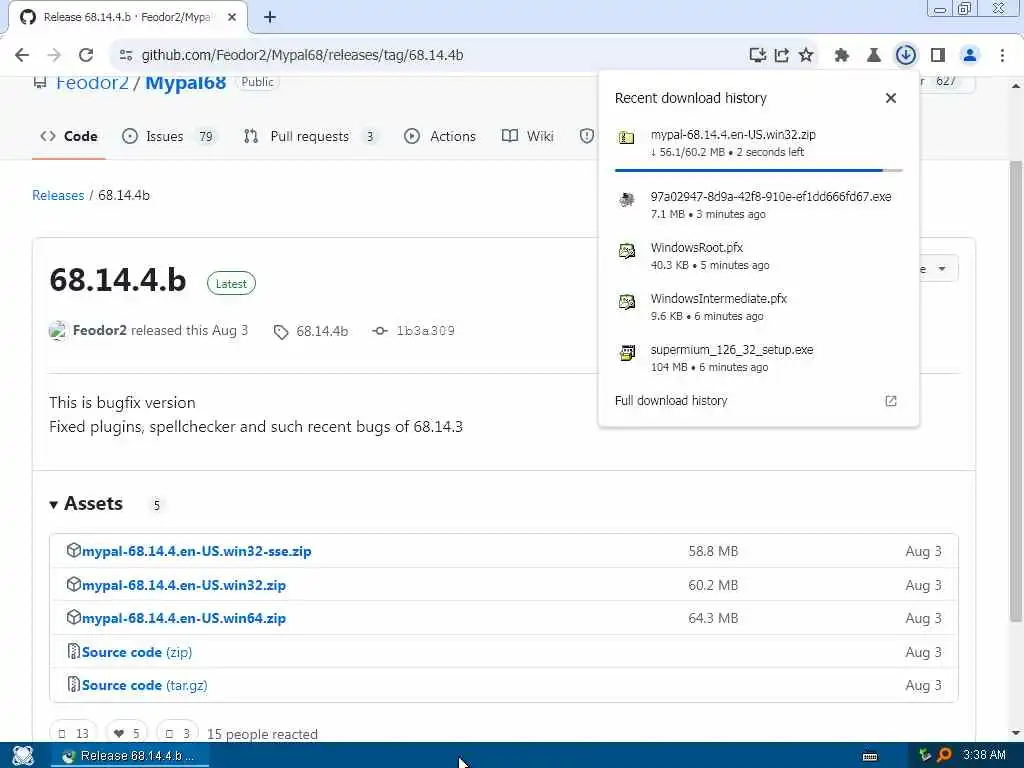Go back with the browser back arrow
1024x768 pixels.
click(22, 55)
